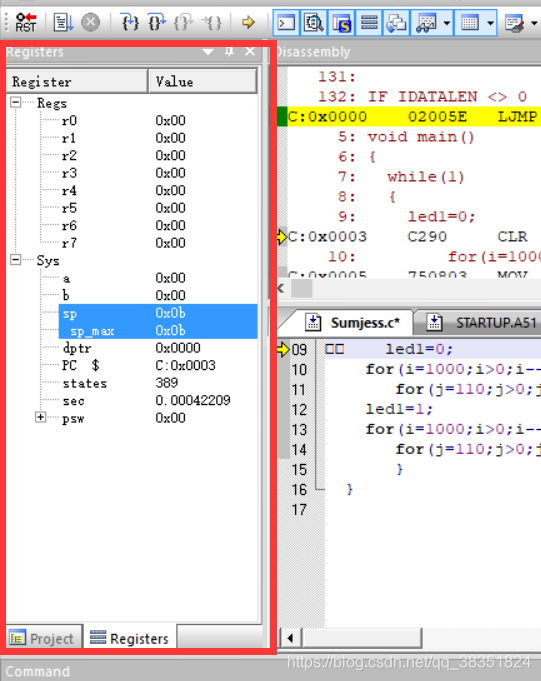Image resolution: width=541 pixels, height=681 pixels.
Task: Select the sp stack pointer row
Action: tap(158, 313)
